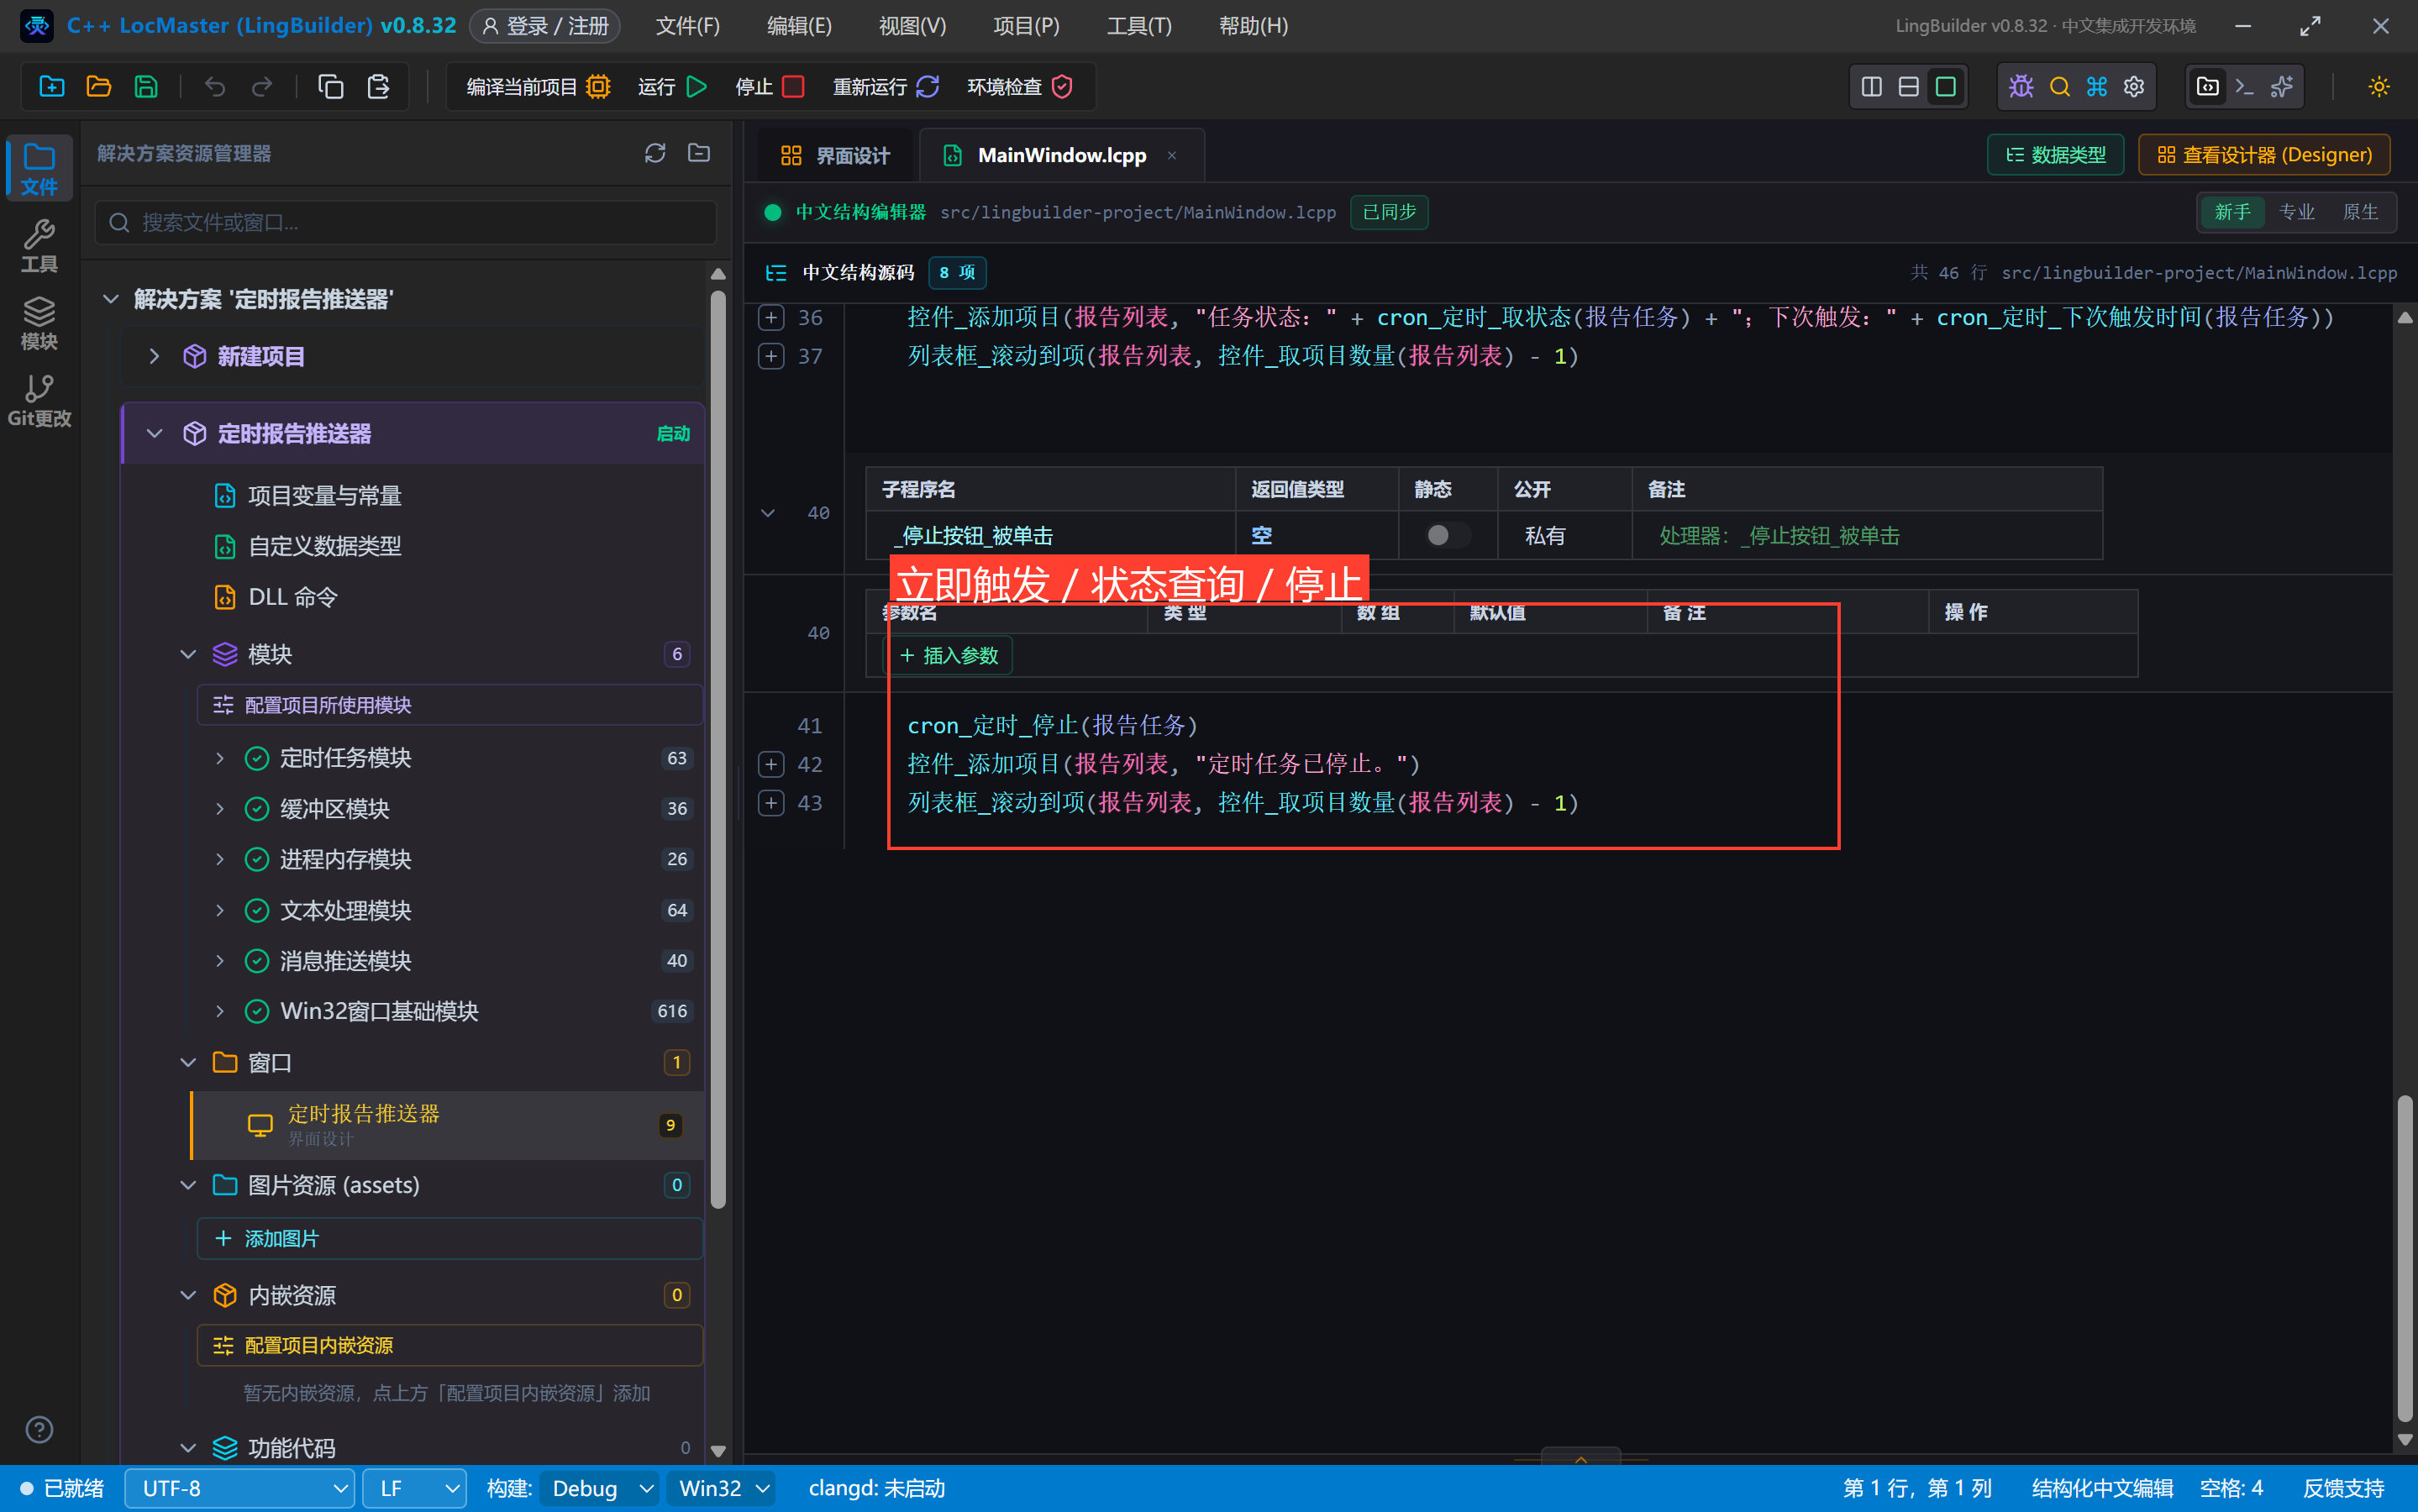Open the LF line ending dropdown
This screenshot has width=2418, height=1512.
[x=414, y=1488]
